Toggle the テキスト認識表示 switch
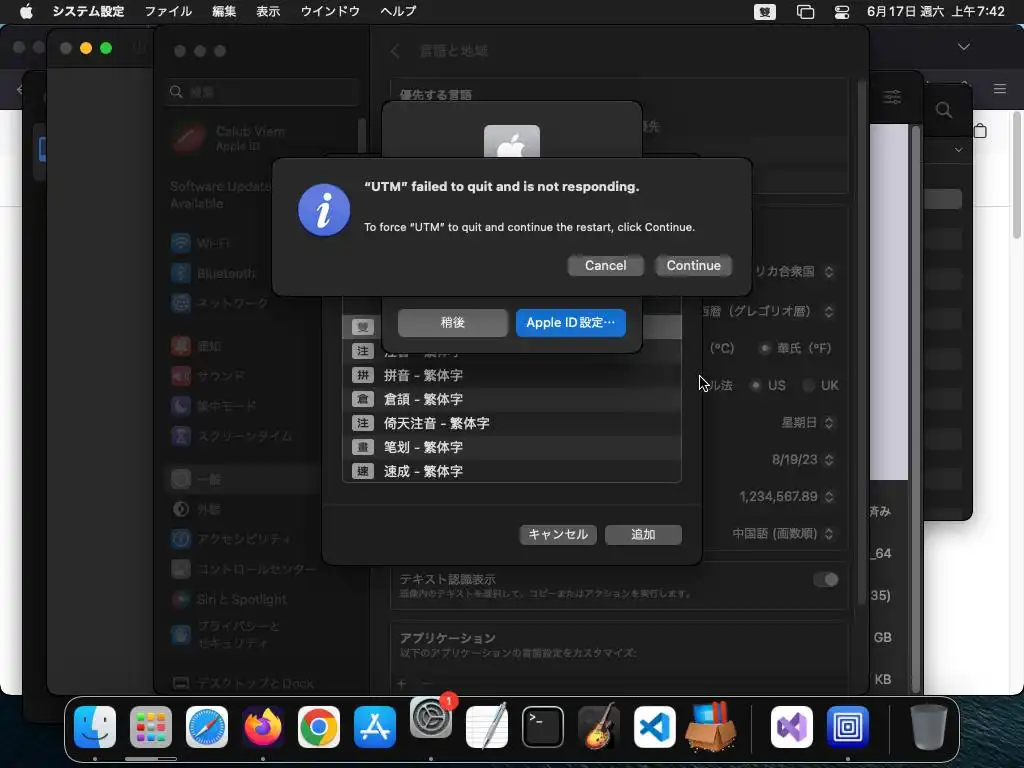 click(825, 580)
